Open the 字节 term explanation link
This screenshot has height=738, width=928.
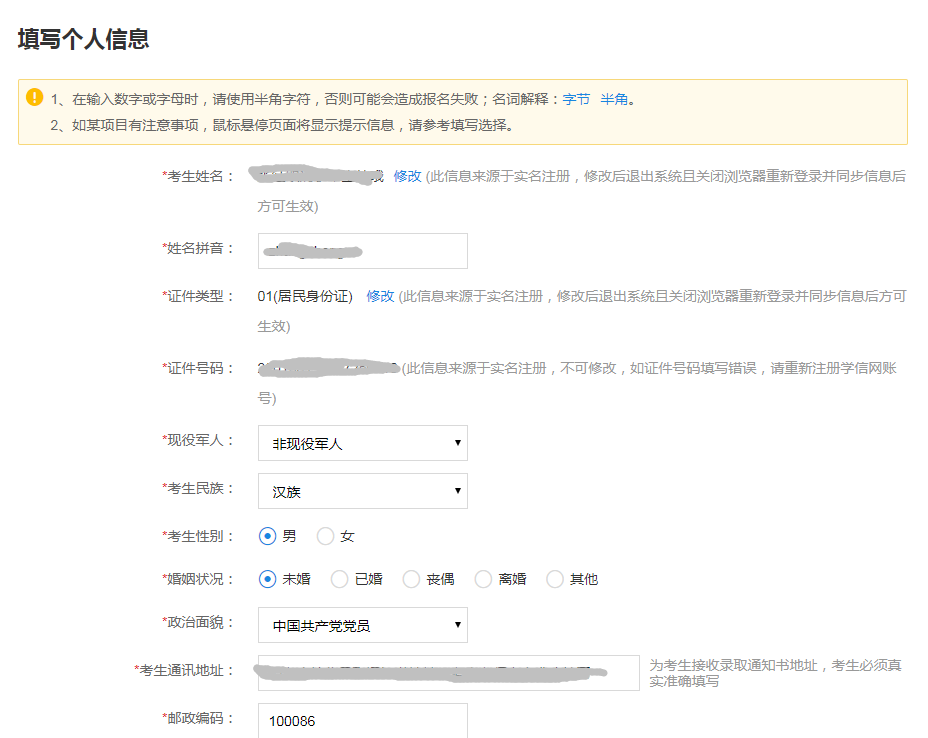575,98
